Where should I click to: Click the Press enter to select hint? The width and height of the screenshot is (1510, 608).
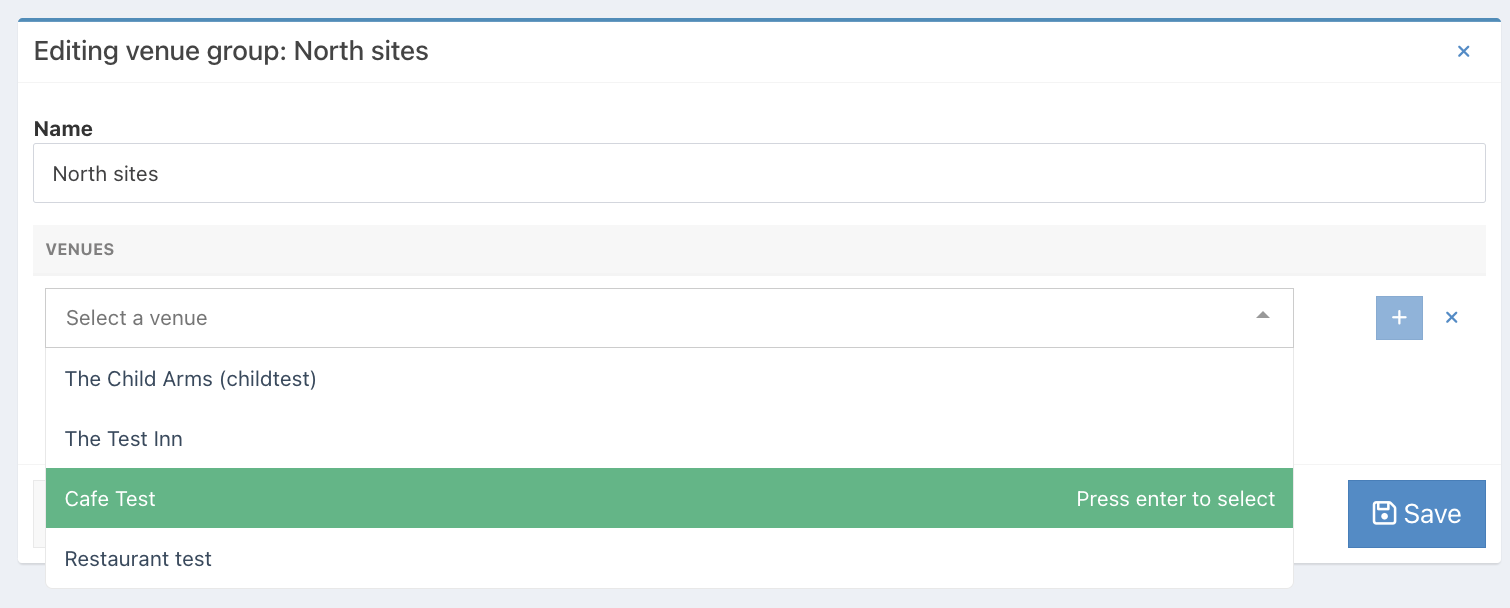pyautogui.click(x=1175, y=498)
